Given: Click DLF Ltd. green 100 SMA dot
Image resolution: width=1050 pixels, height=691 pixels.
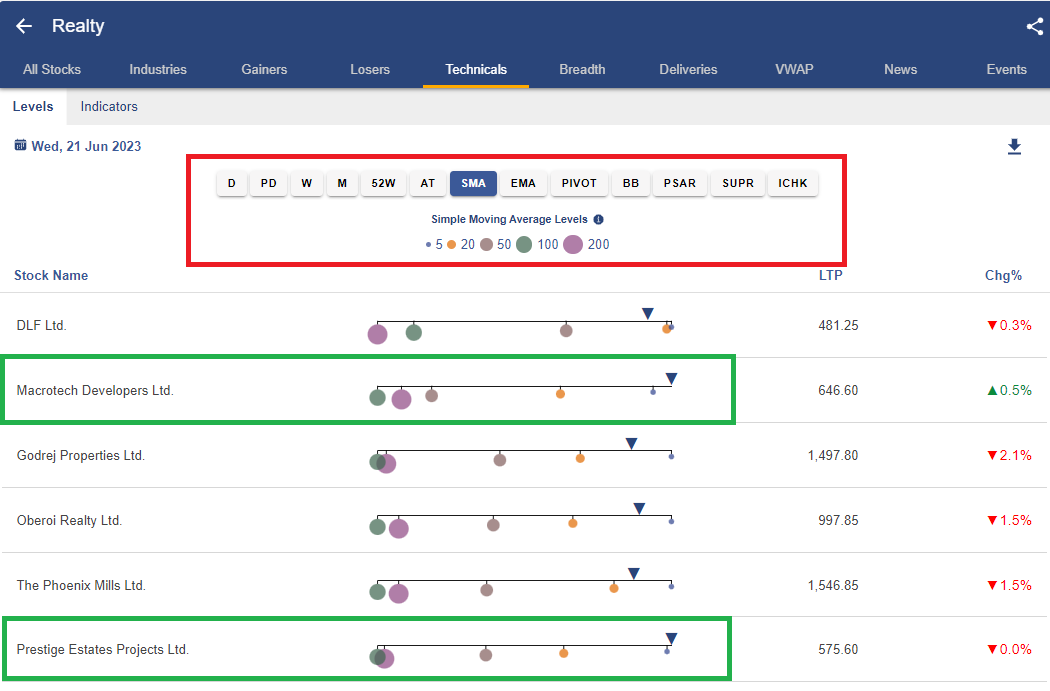Looking at the screenshot, I should [414, 332].
